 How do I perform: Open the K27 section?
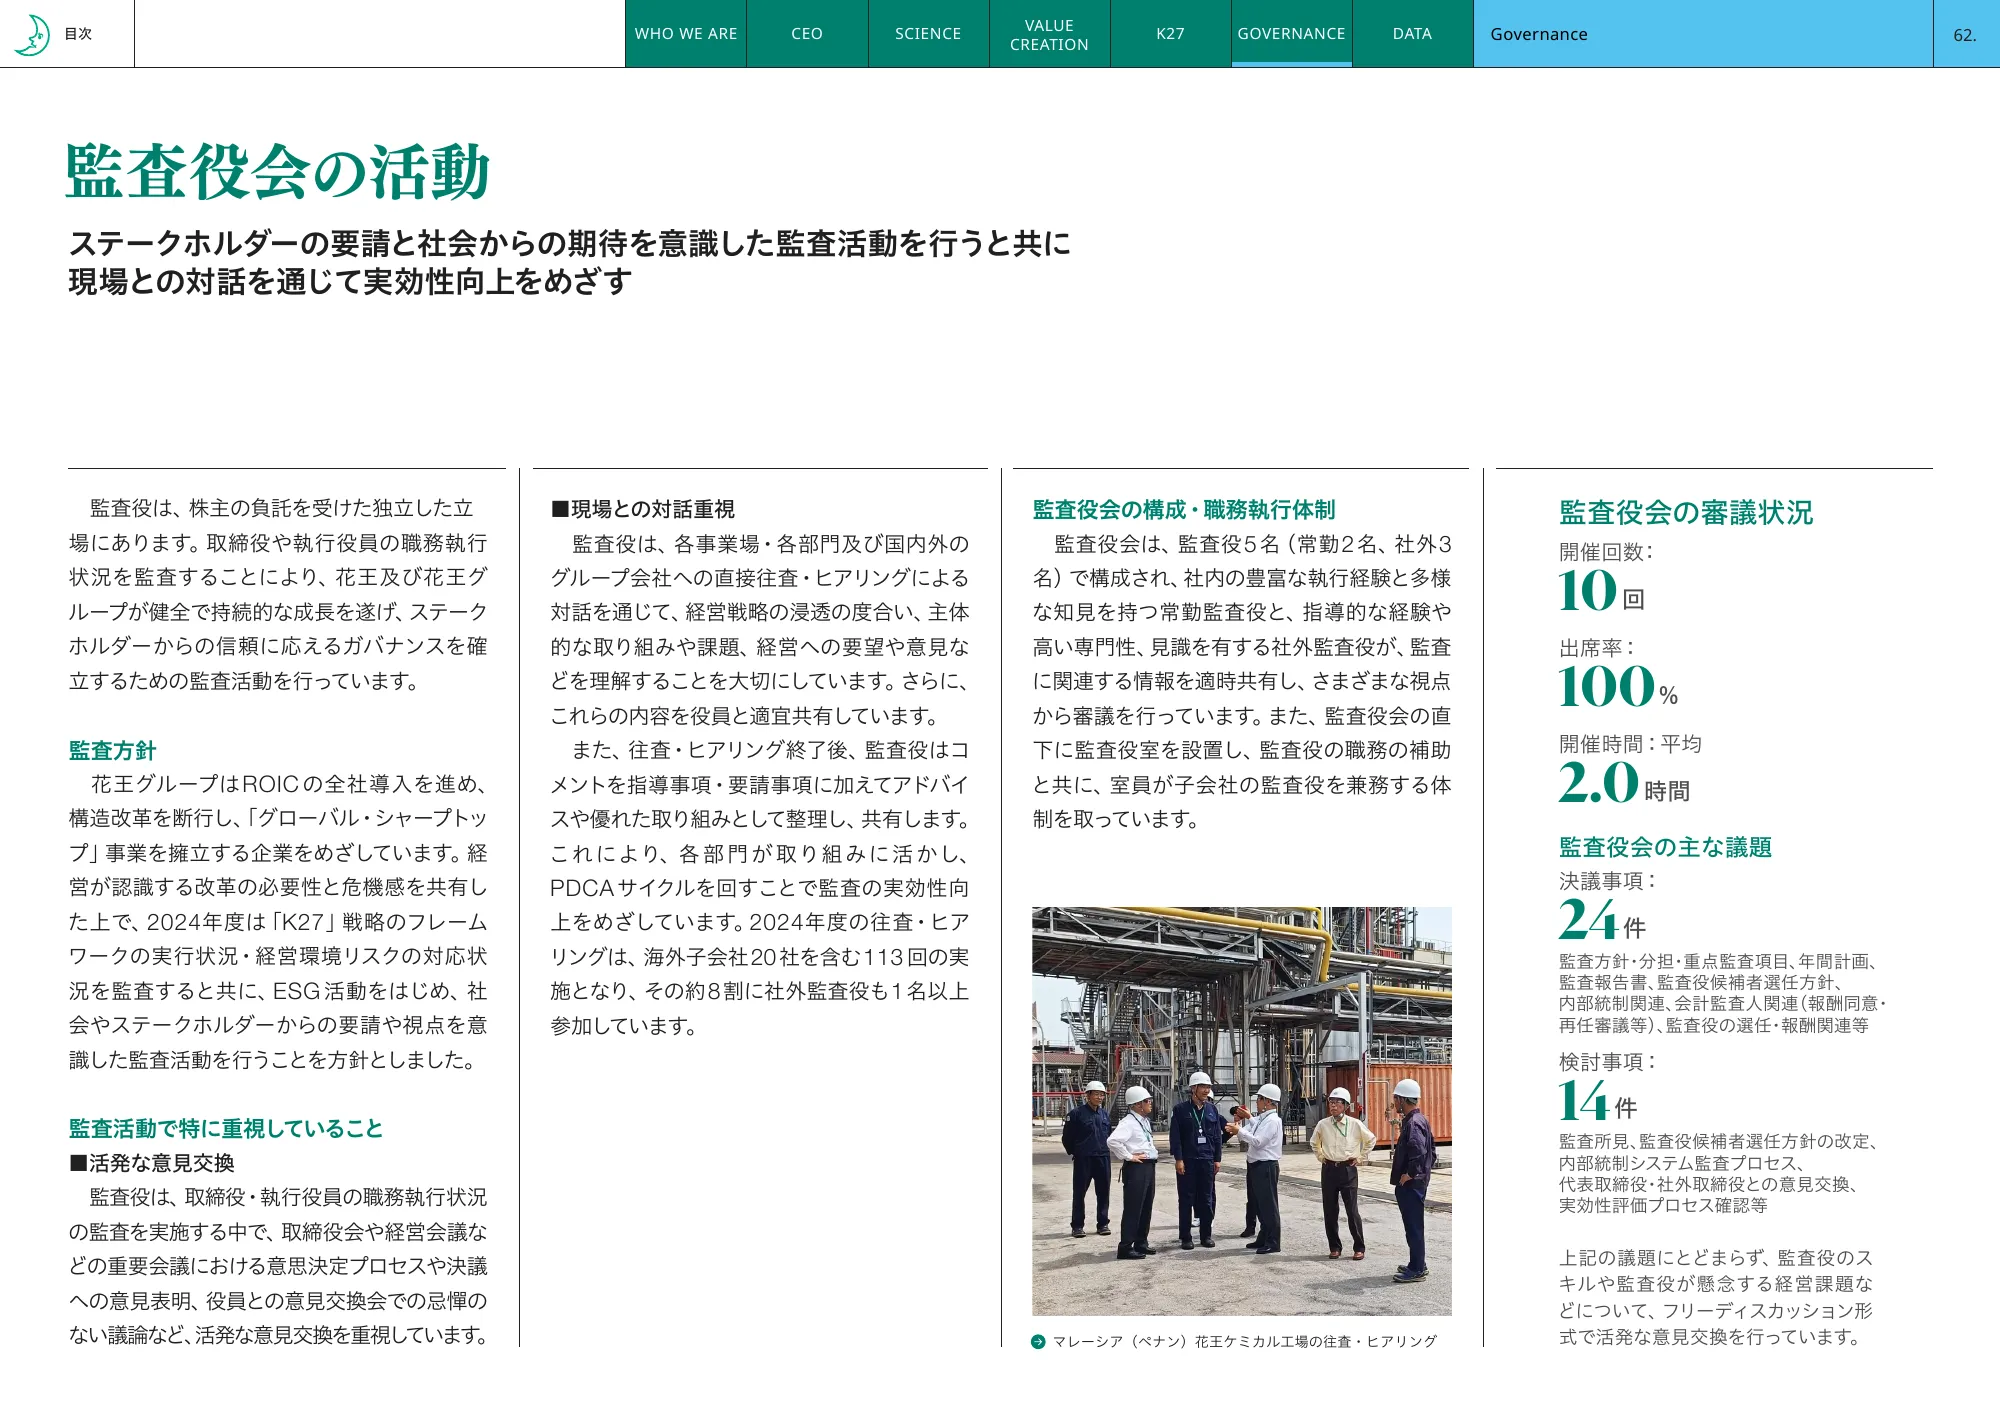pos(1170,33)
